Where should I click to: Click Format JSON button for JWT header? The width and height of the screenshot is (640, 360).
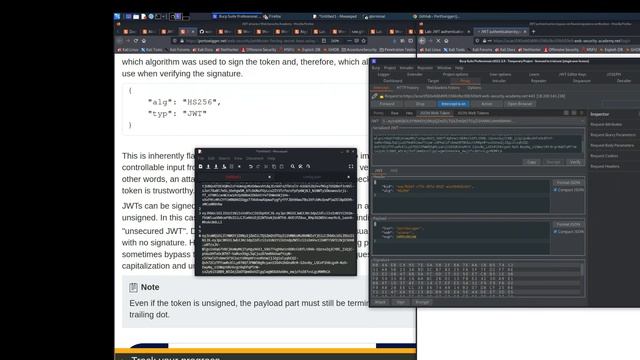pyautogui.click(x=568, y=182)
